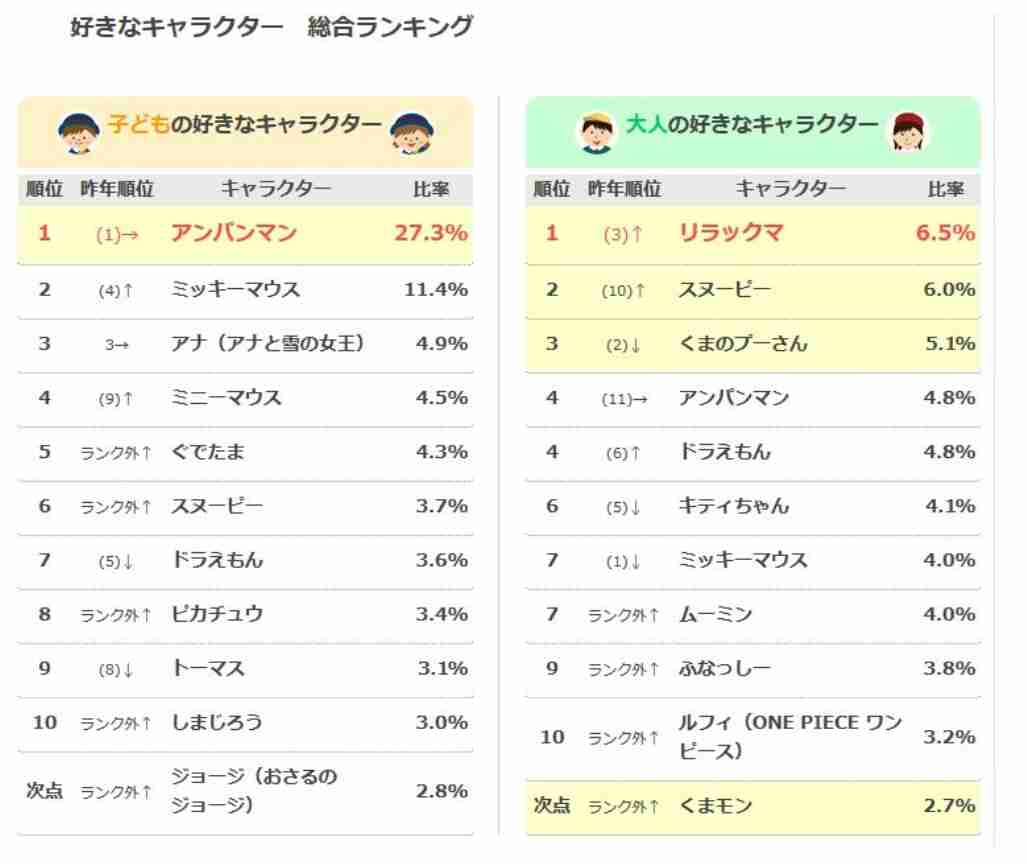1027x864 pixels.
Task: Click the ふなっしー character name
Action: (x=724, y=668)
